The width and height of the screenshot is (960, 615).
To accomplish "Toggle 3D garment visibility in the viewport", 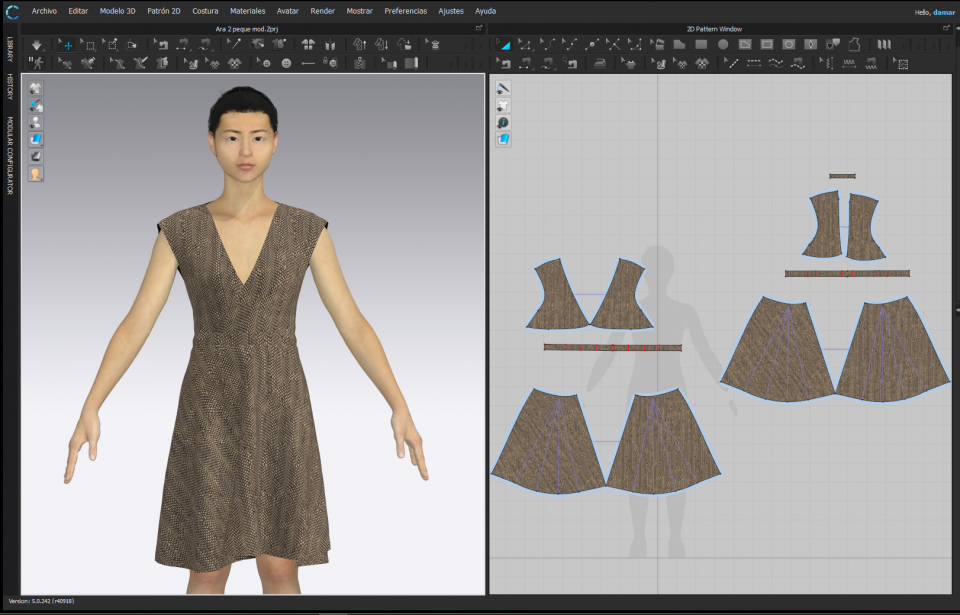I will (x=34, y=88).
